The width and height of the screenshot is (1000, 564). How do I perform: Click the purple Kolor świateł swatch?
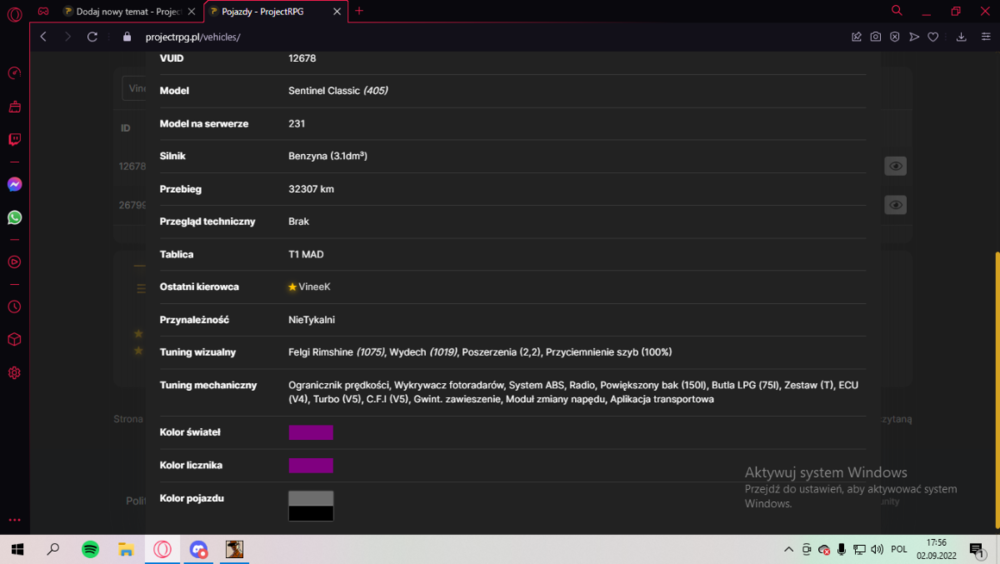[311, 433]
